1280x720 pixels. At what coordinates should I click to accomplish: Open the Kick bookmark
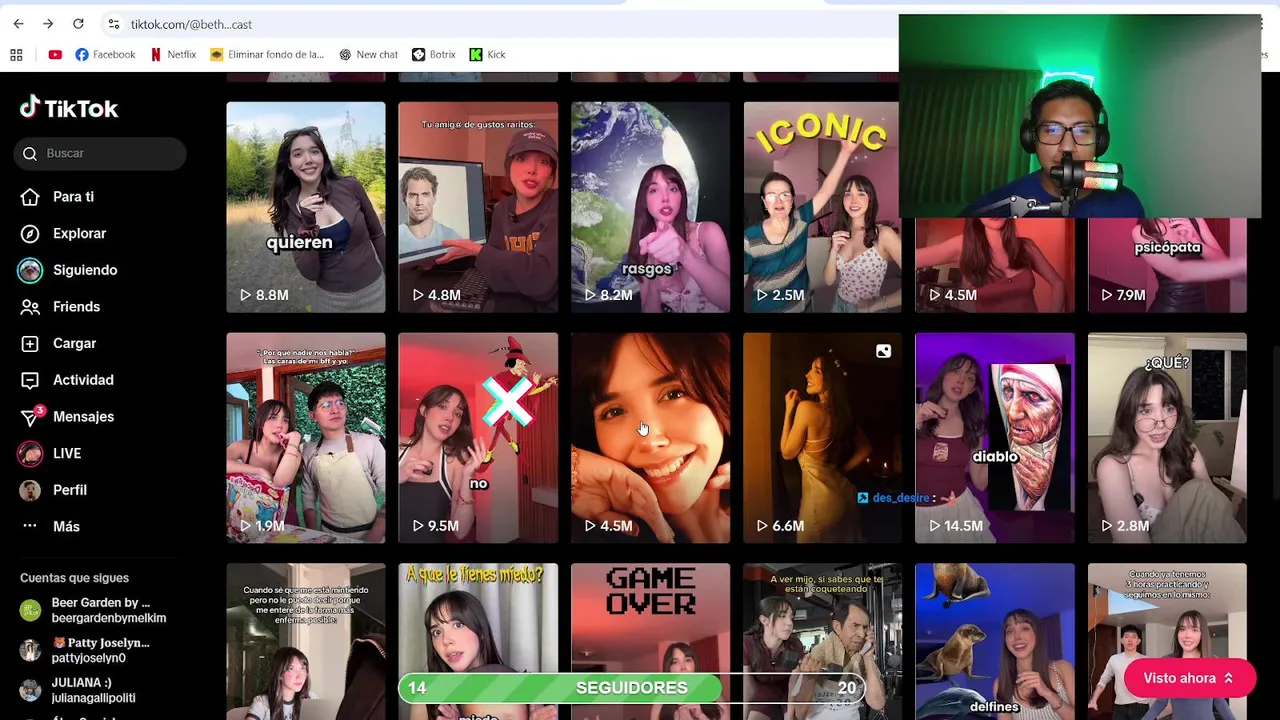tap(488, 55)
